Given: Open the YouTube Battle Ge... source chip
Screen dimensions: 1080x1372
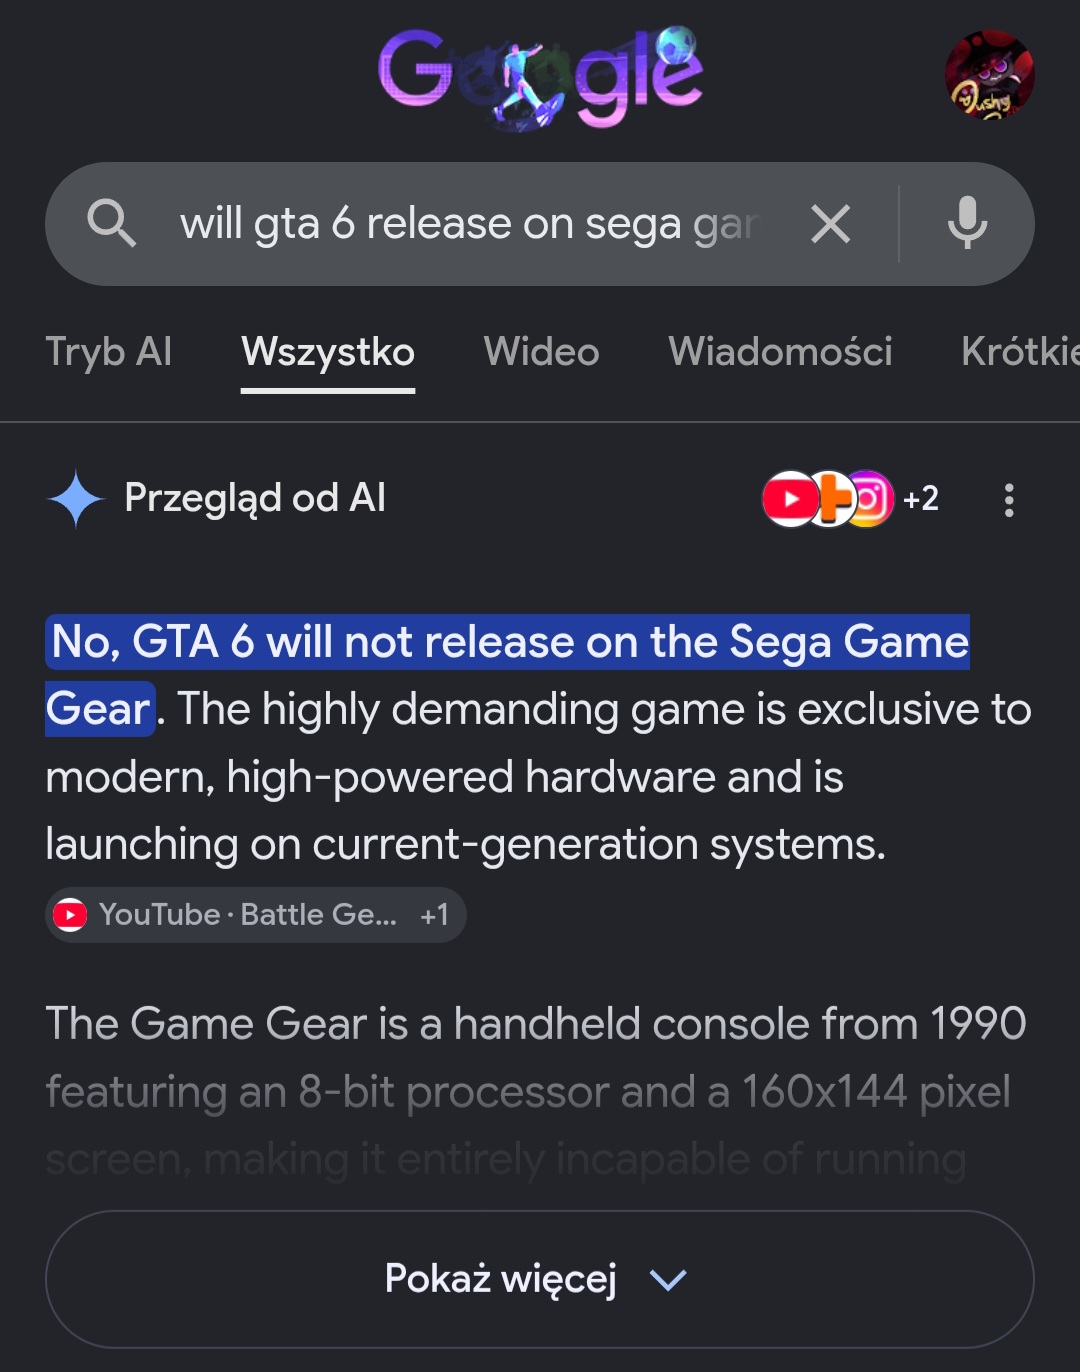Looking at the screenshot, I should 255,915.
